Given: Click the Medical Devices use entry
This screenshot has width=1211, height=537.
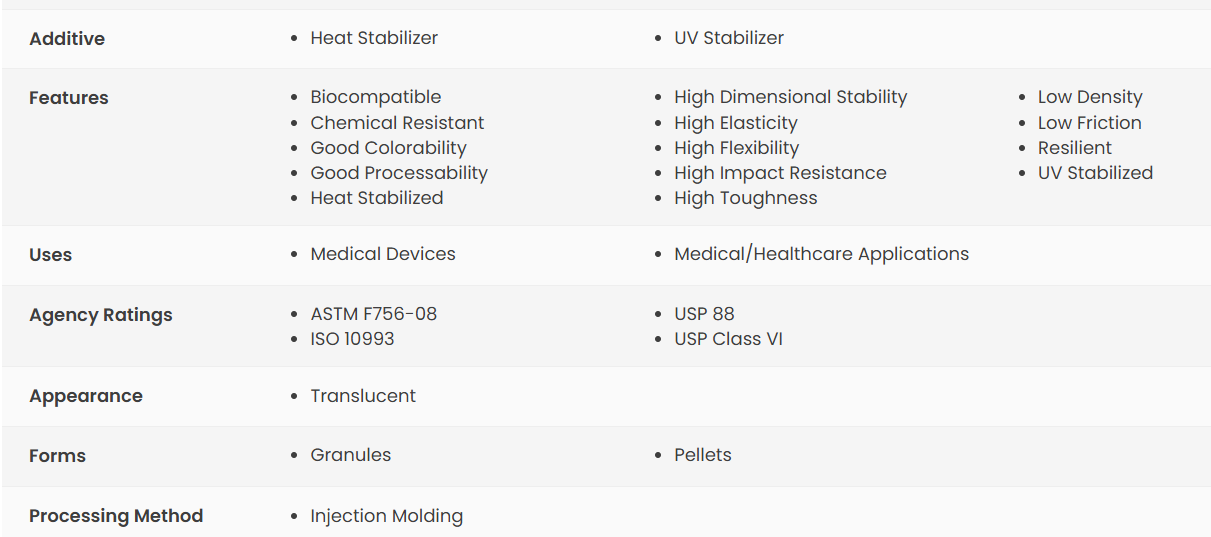Looking at the screenshot, I should coord(383,254).
